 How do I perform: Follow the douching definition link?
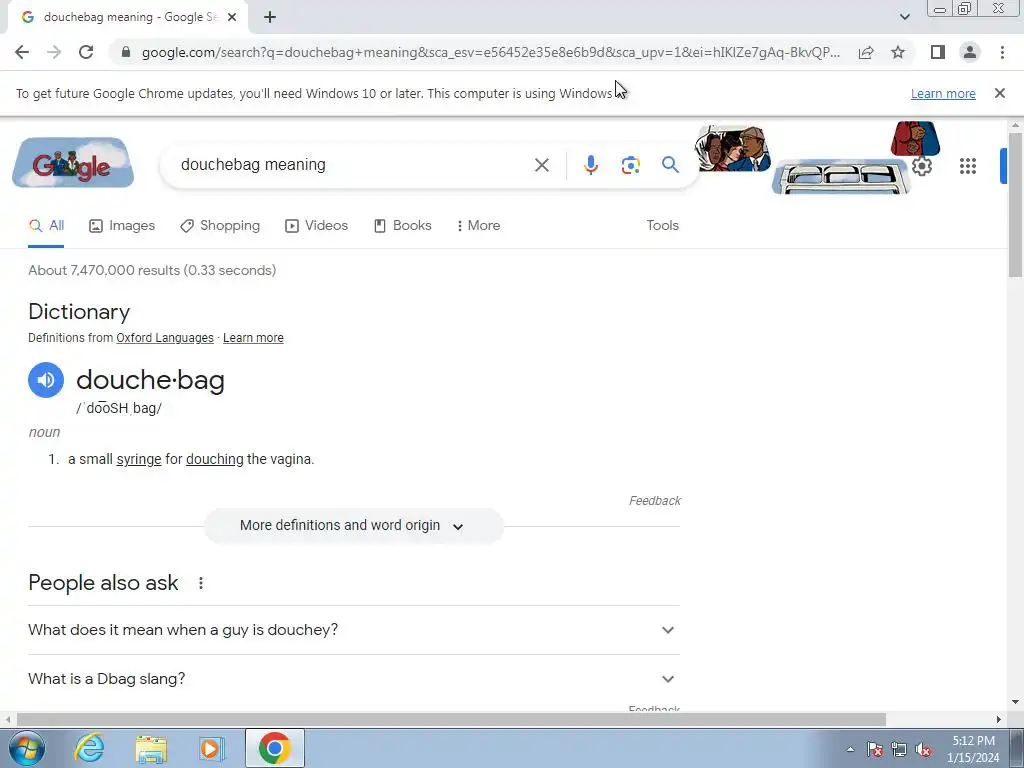tap(214, 459)
